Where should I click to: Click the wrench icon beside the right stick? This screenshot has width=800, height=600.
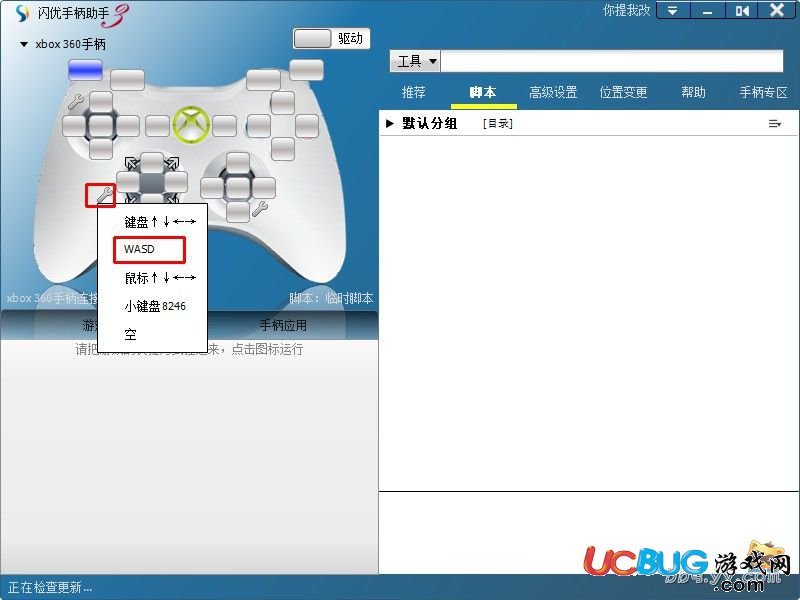pyautogui.click(x=260, y=208)
